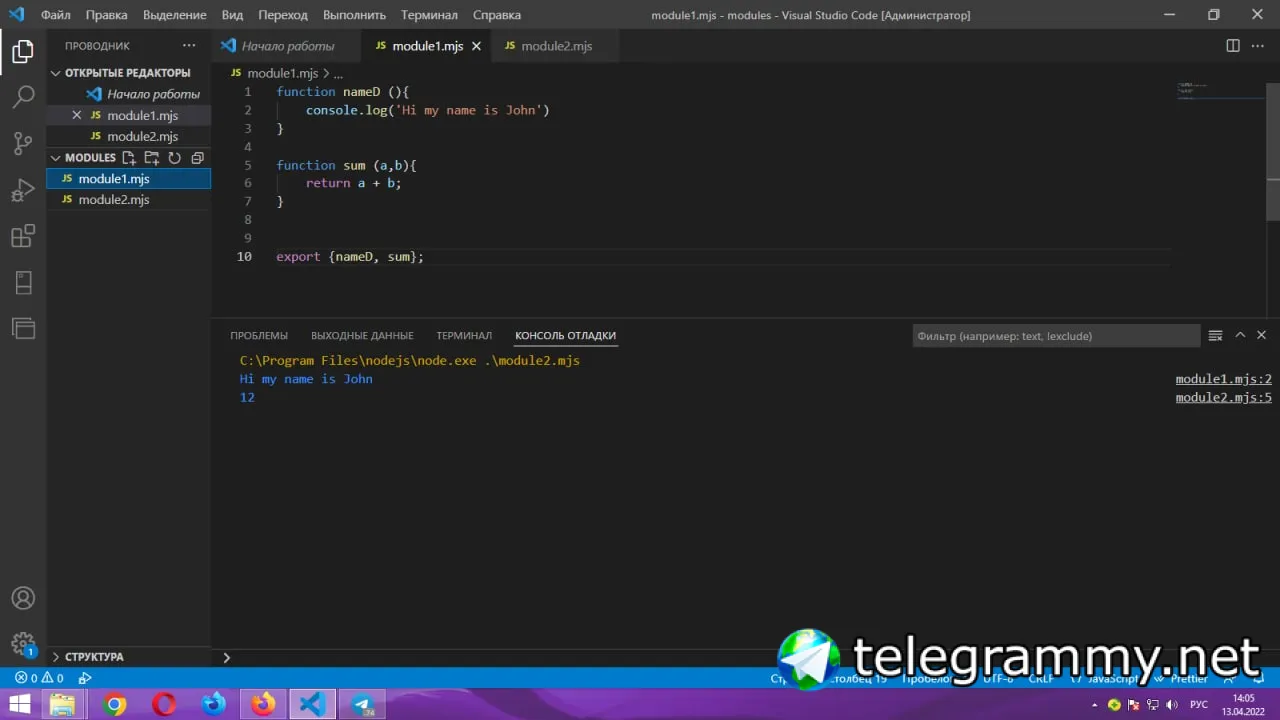Viewport: 1280px width, 720px height.
Task: Show the ТЕРМИНАЛ panel tab
Action: click(x=464, y=336)
